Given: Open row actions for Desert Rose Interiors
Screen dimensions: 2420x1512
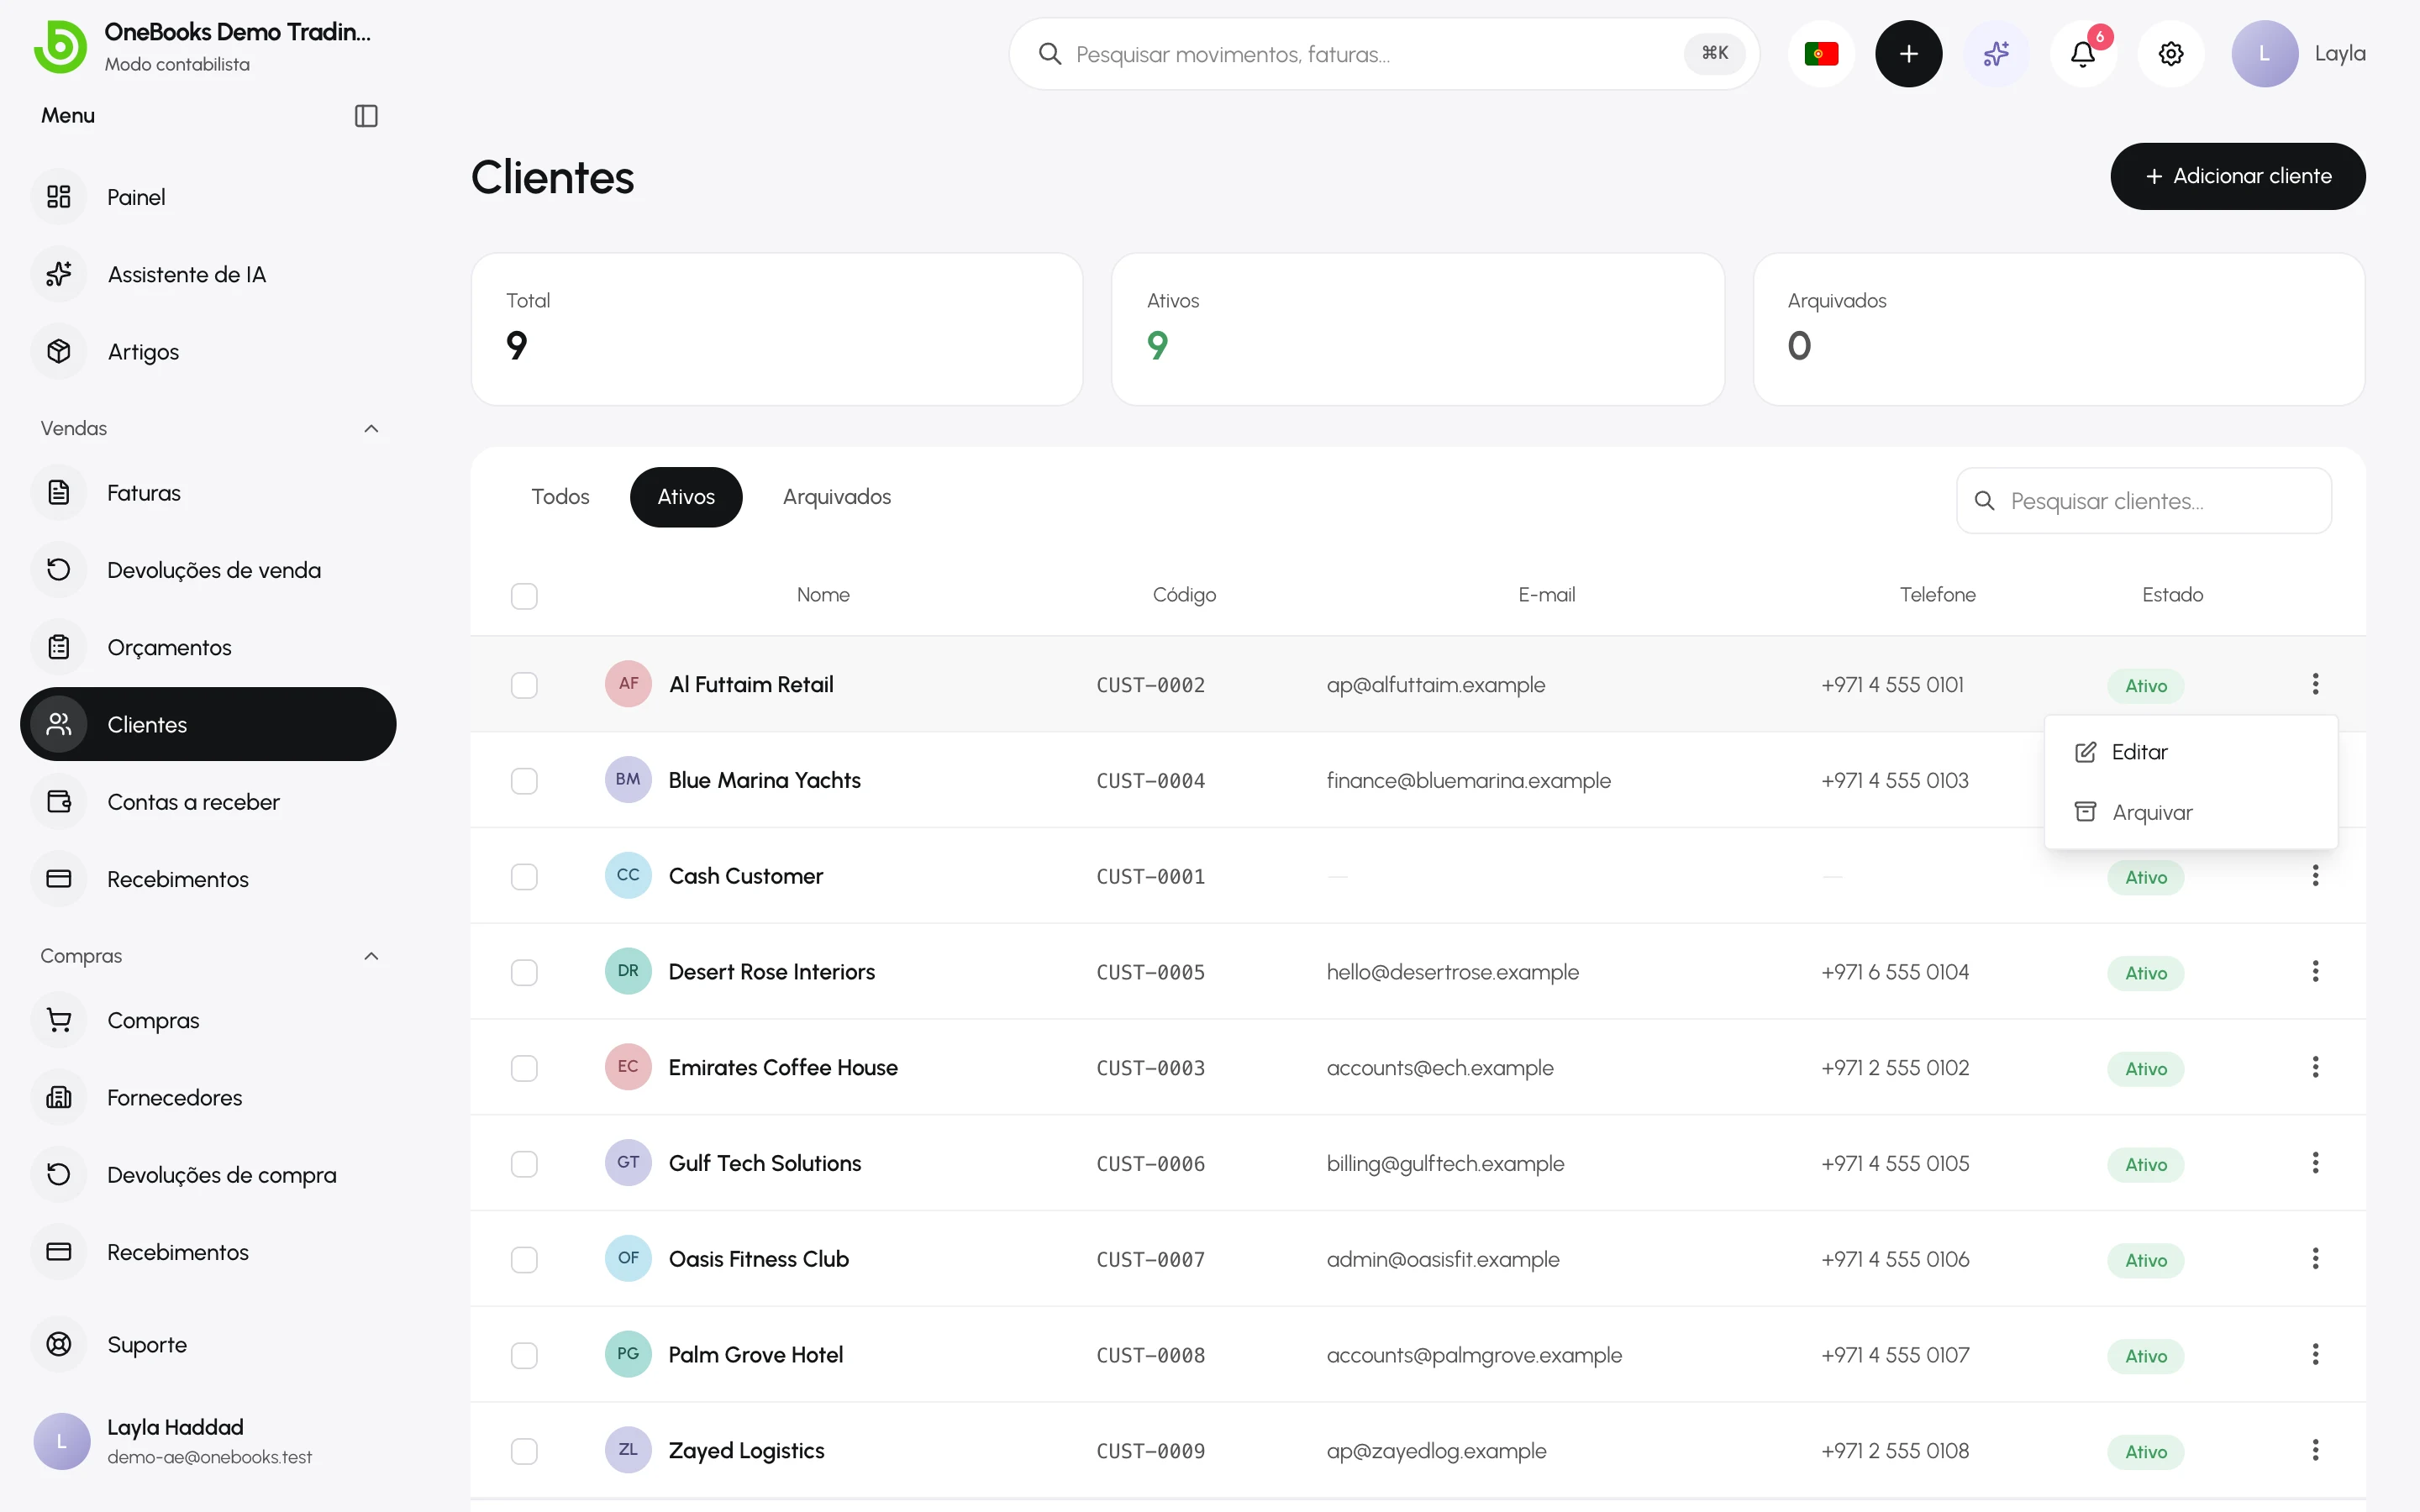Looking at the screenshot, I should click(2315, 971).
